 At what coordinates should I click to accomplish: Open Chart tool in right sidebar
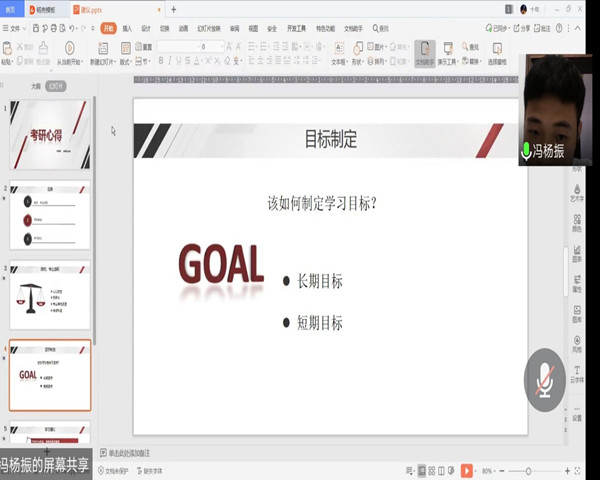[x=577, y=253]
